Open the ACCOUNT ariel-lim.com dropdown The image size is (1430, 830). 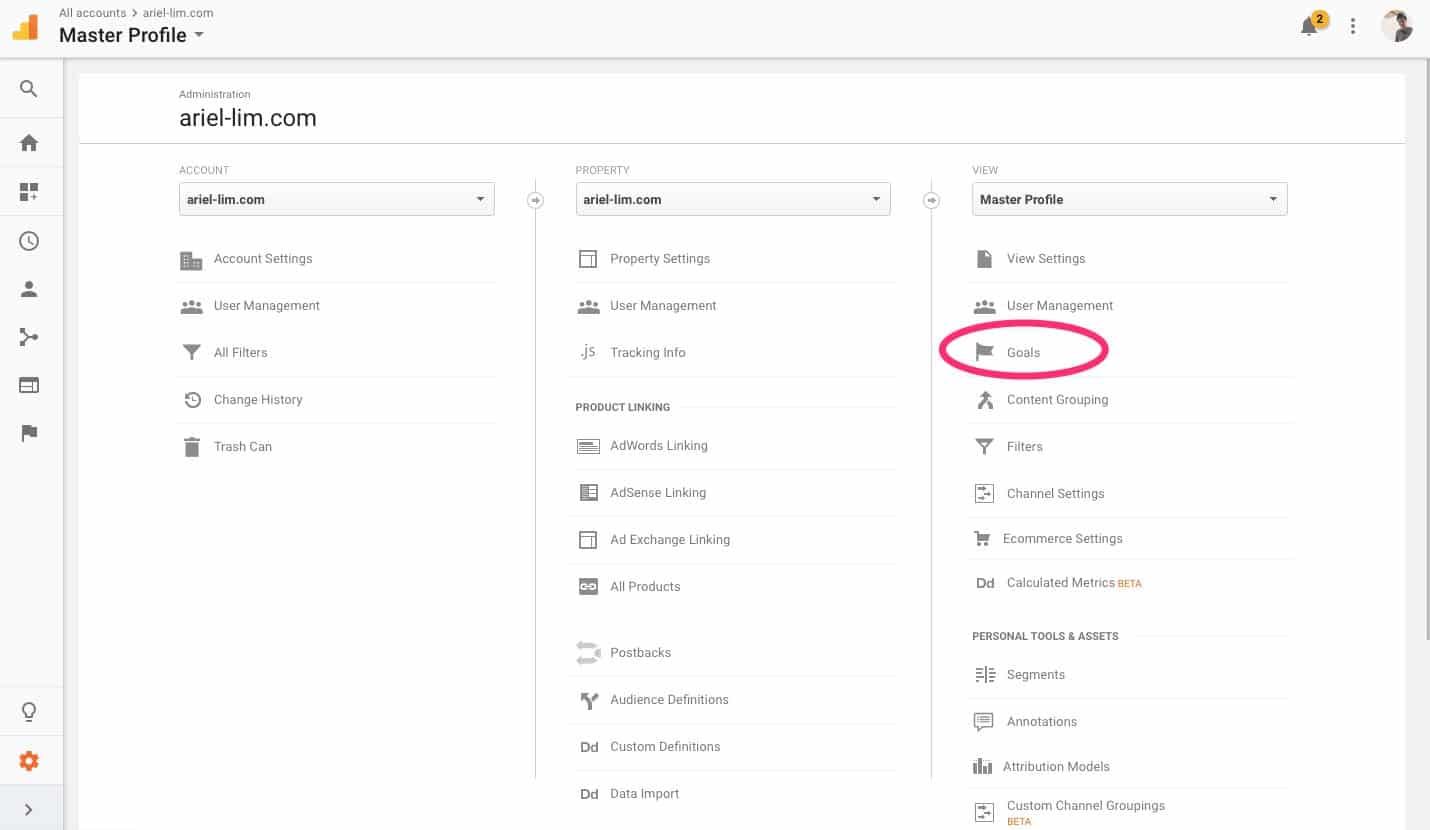pos(337,199)
